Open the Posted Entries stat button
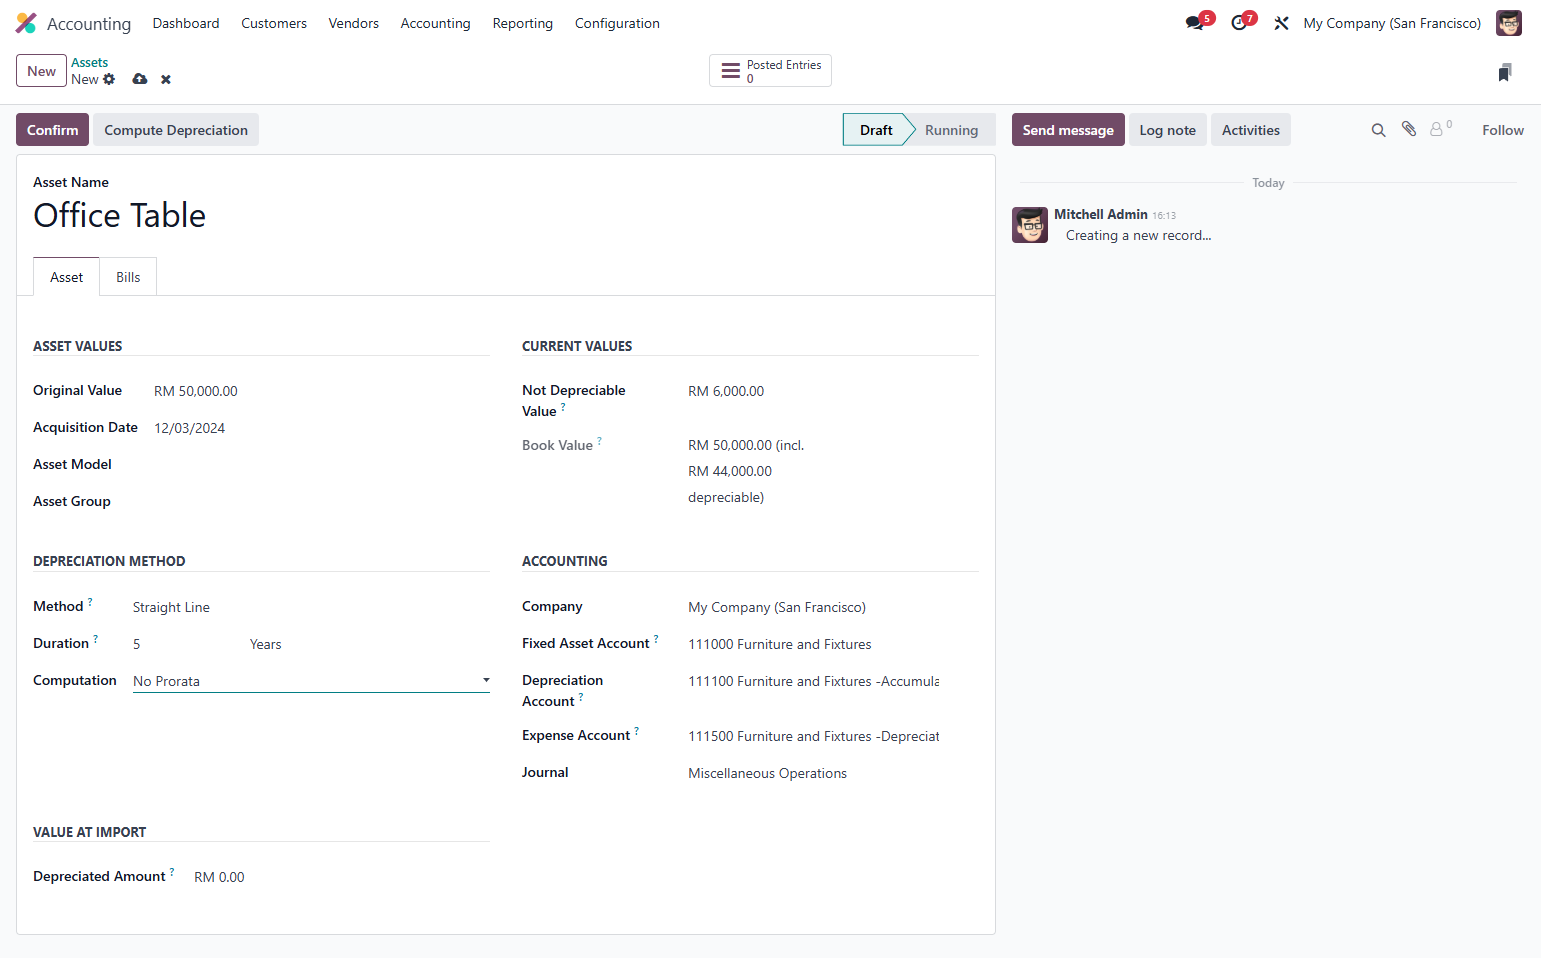 (x=770, y=71)
